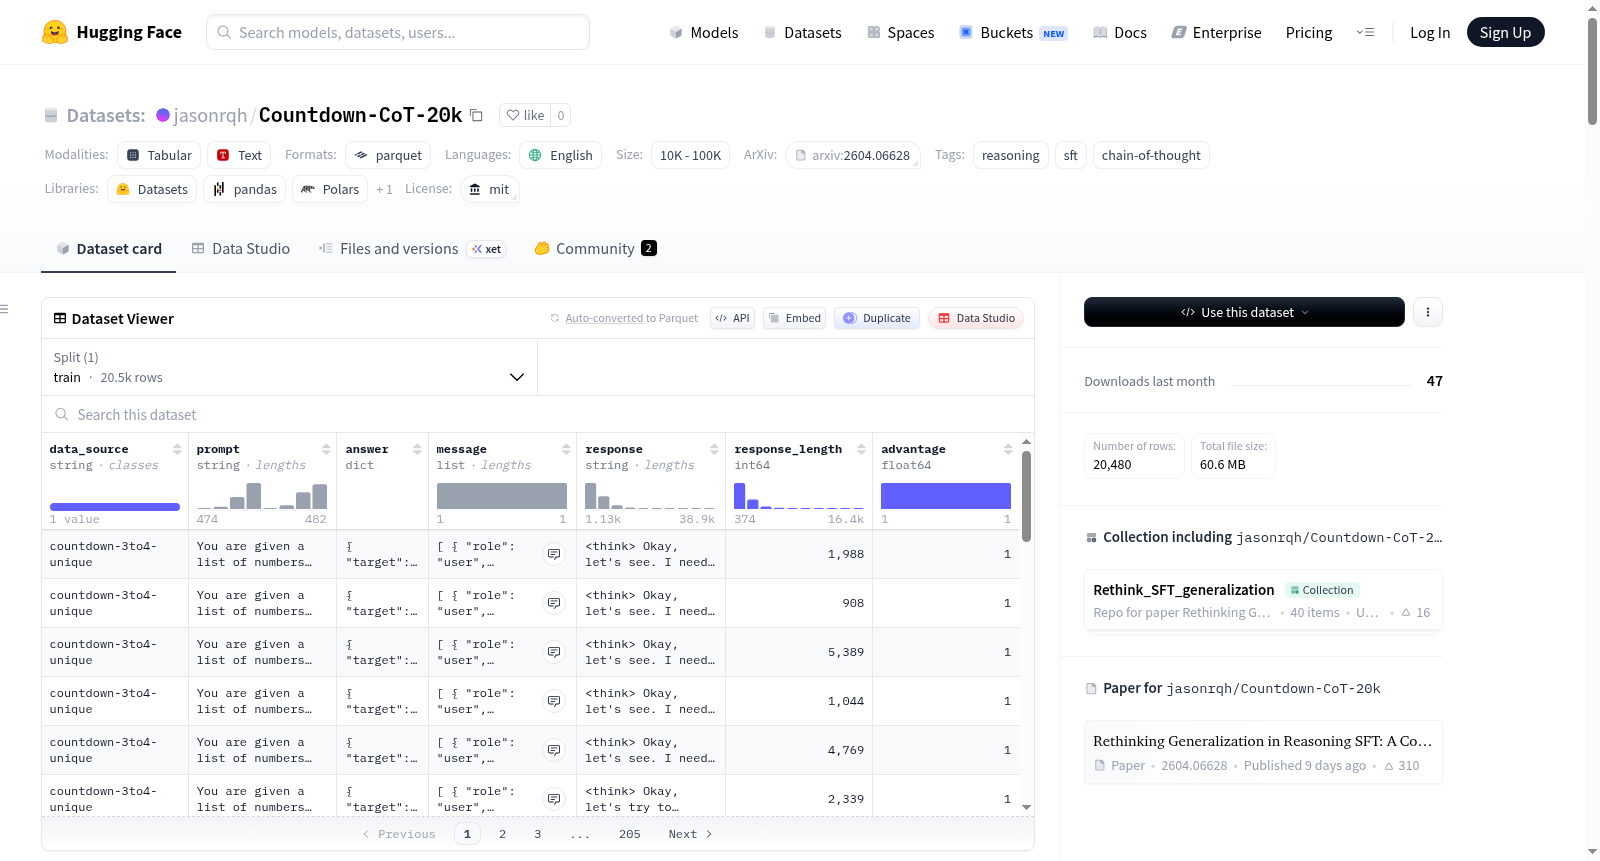Viewport: 1600px width, 861px height.
Task: Sort the response_length column
Action: pyautogui.click(x=861, y=449)
